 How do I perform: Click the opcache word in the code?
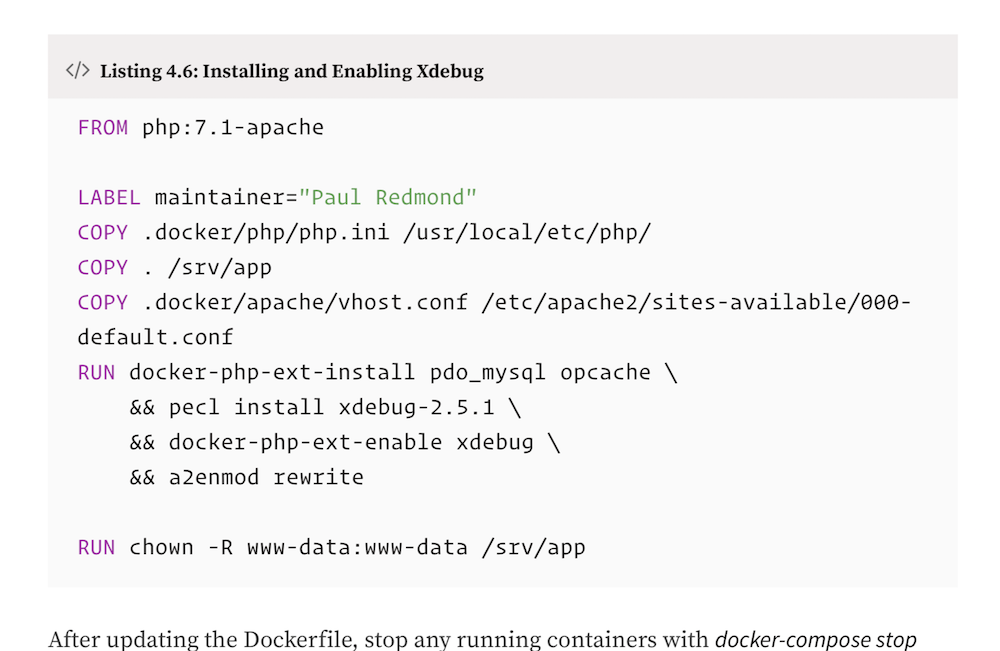[605, 372]
